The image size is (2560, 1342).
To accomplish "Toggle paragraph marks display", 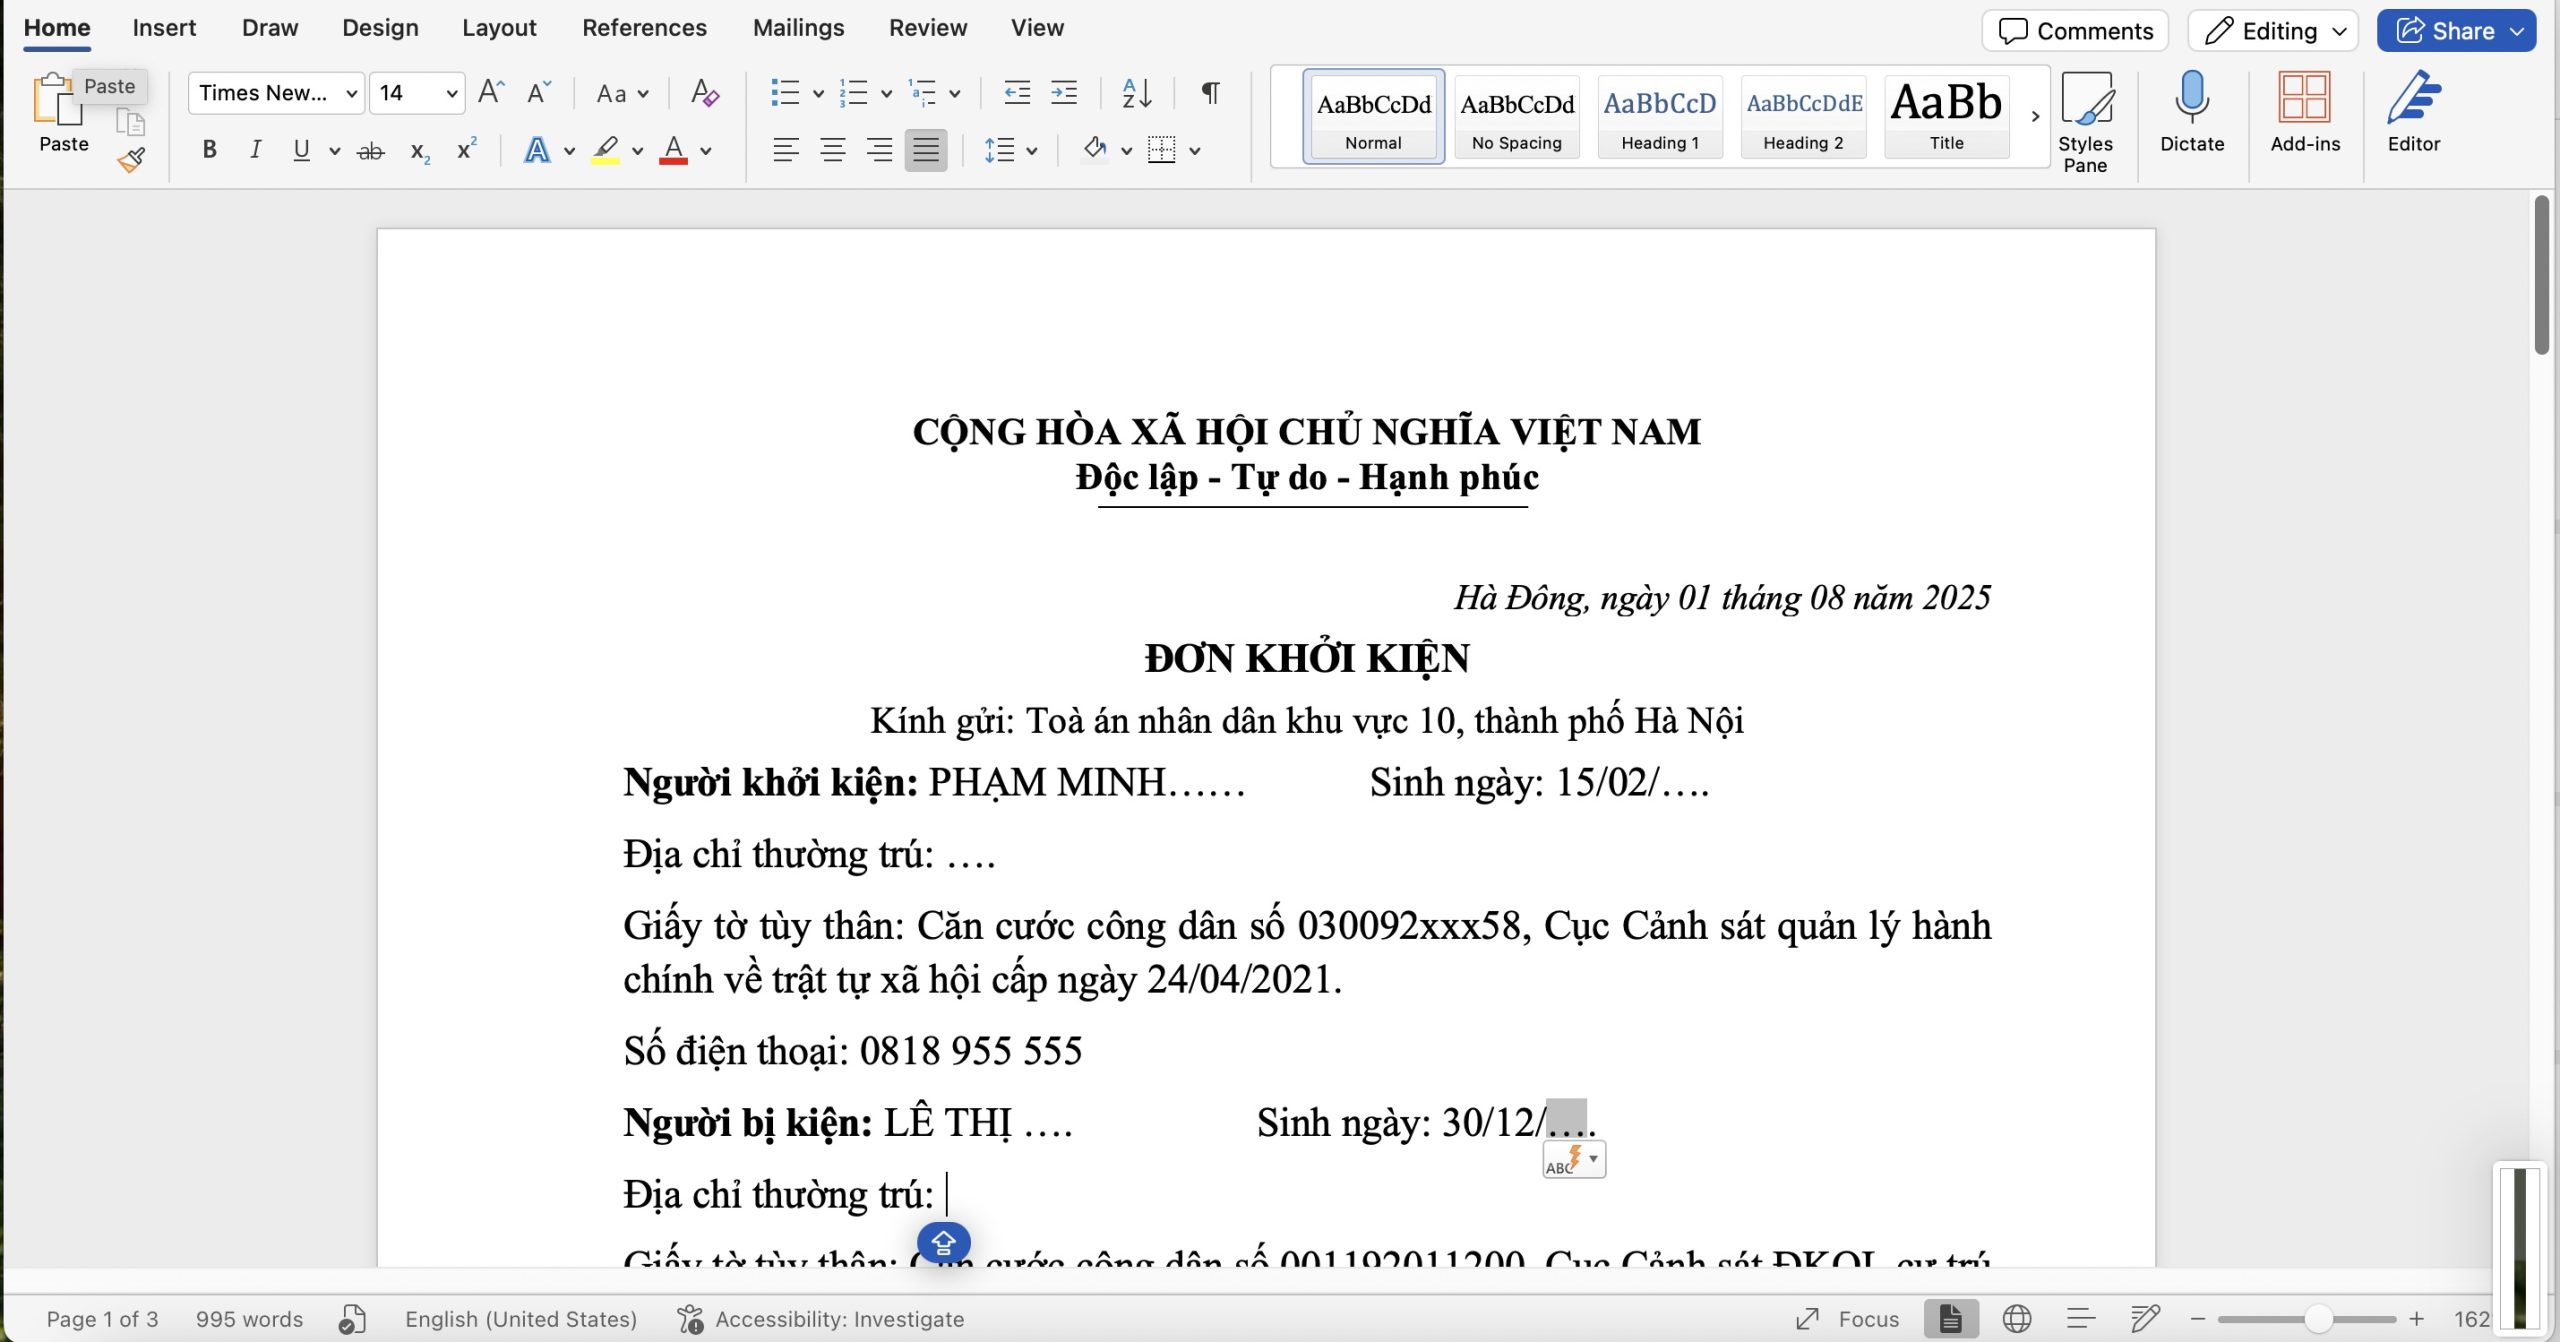I will [x=1210, y=93].
